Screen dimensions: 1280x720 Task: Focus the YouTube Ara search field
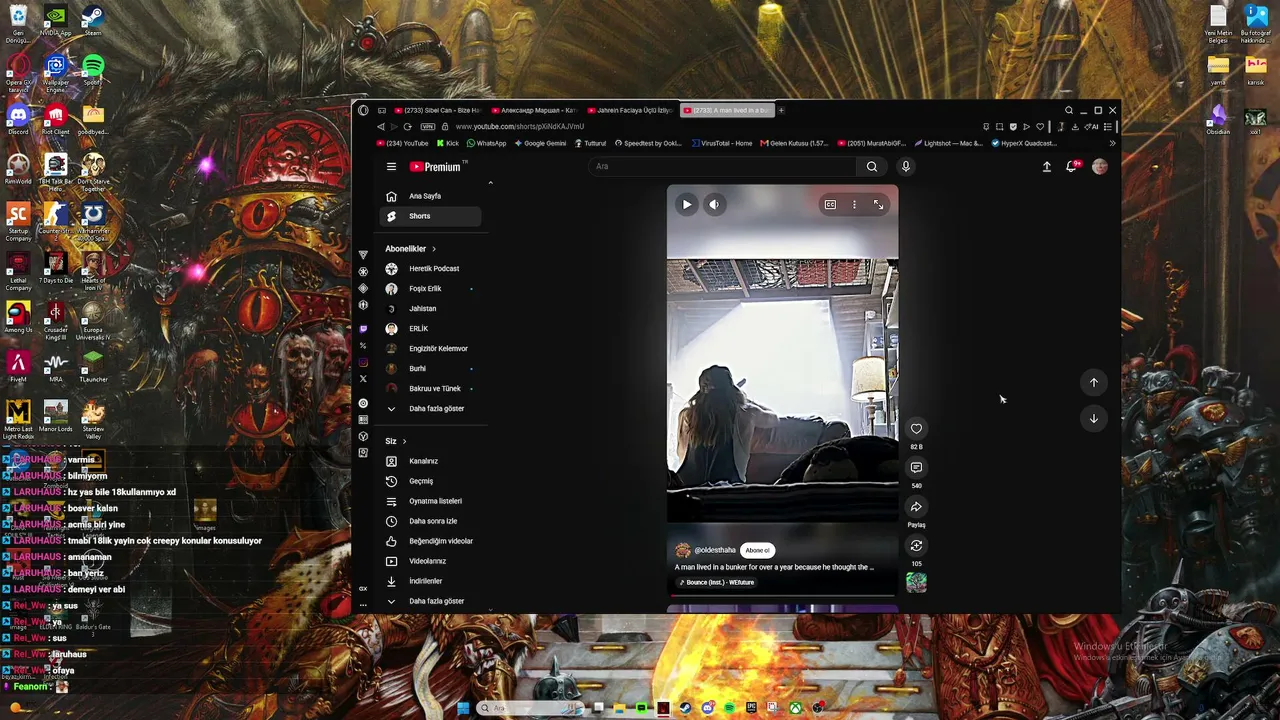click(x=722, y=167)
